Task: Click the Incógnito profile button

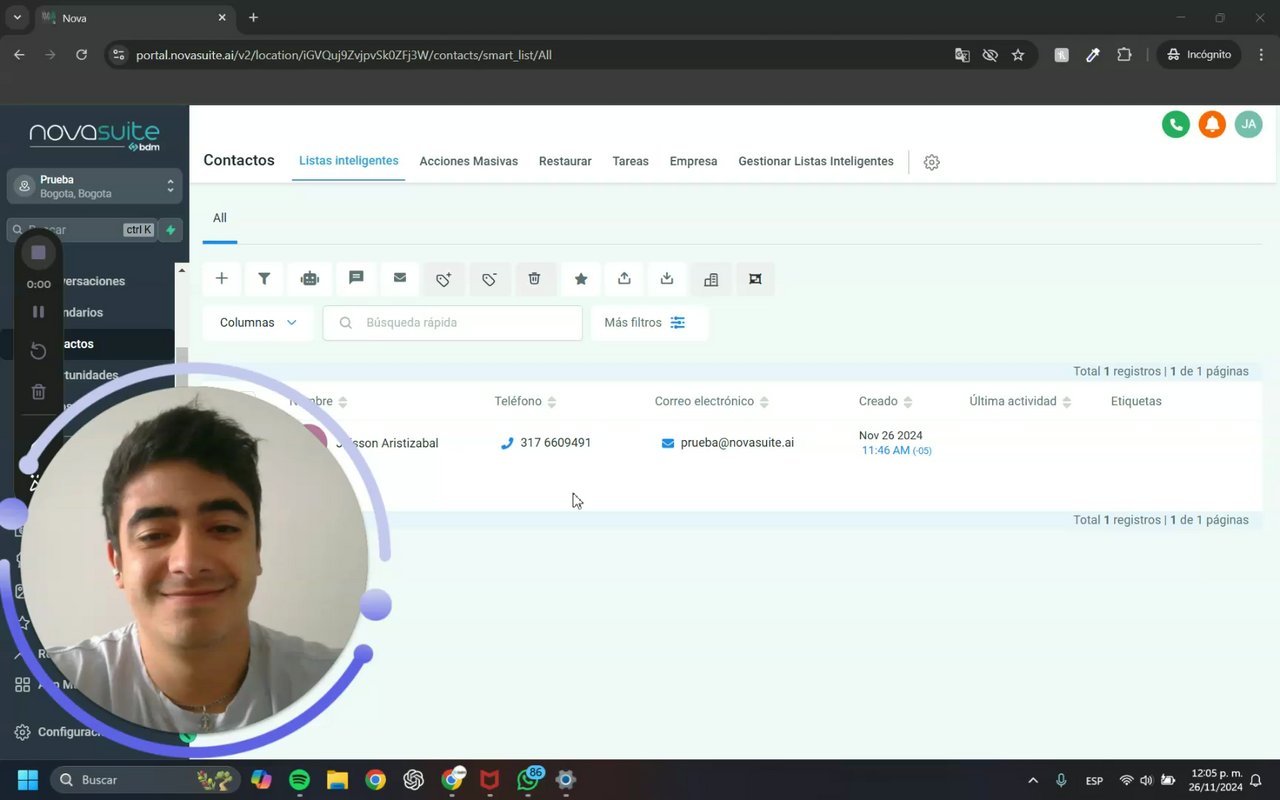Action: click(x=1199, y=55)
